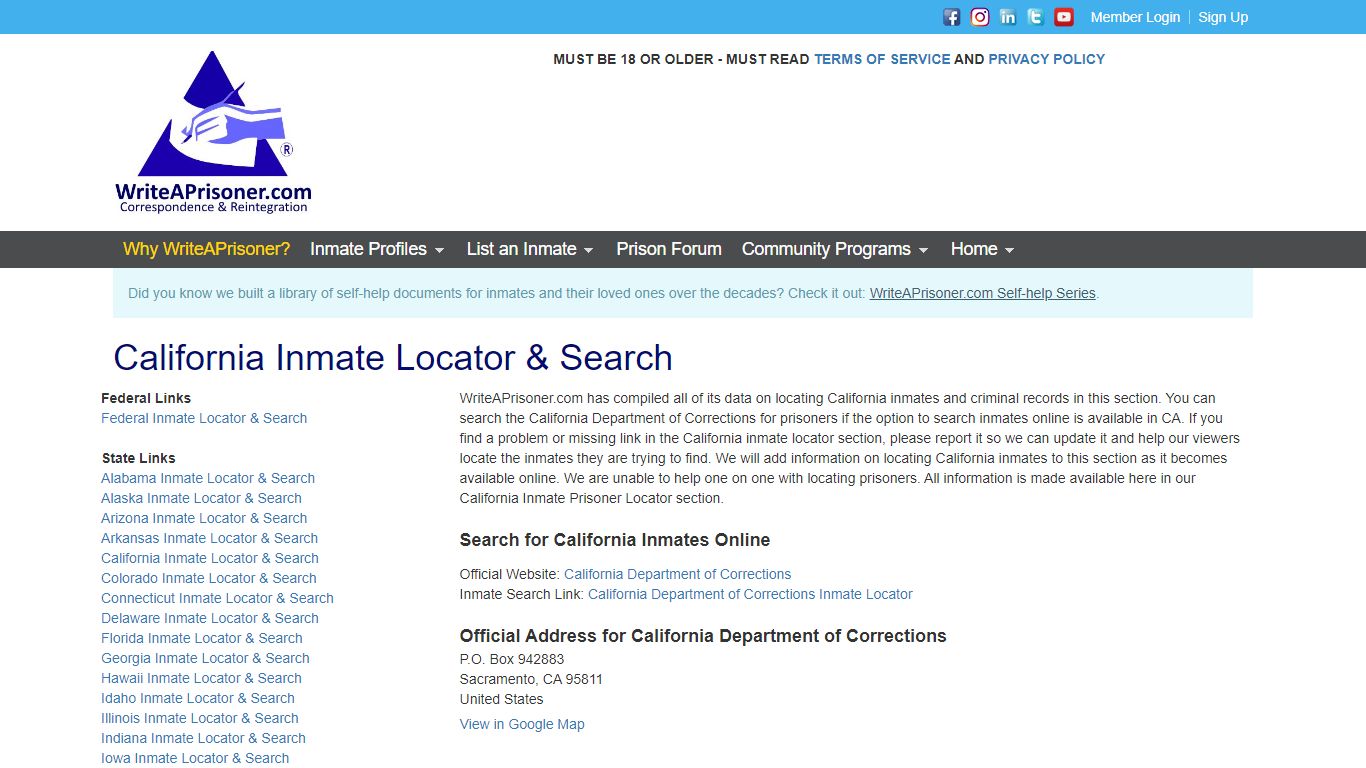Open Florida Inmate Locator & Search
The height and width of the screenshot is (768, 1366).
[x=202, y=638]
